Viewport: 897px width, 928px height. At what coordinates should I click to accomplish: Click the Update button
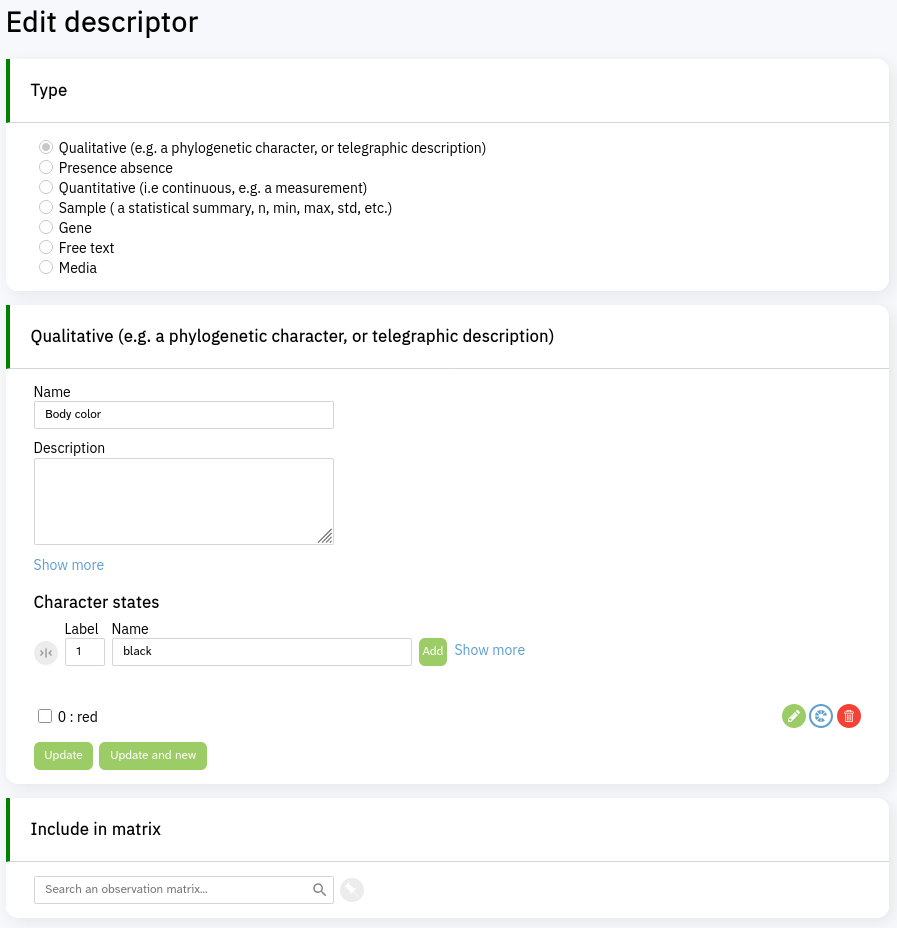tap(64, 756)
